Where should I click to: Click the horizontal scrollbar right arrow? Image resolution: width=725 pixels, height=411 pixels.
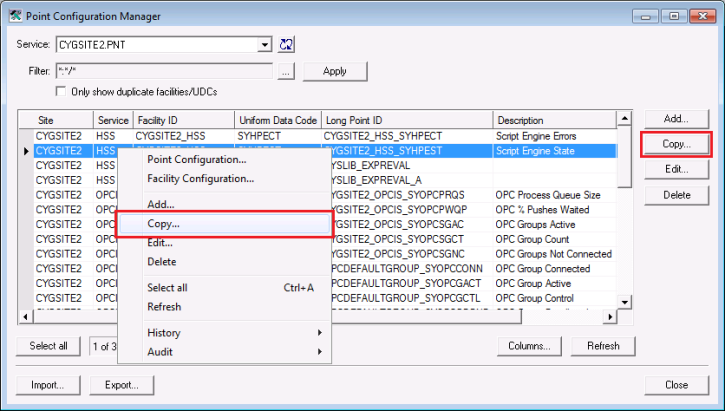(x=610, y=317)
